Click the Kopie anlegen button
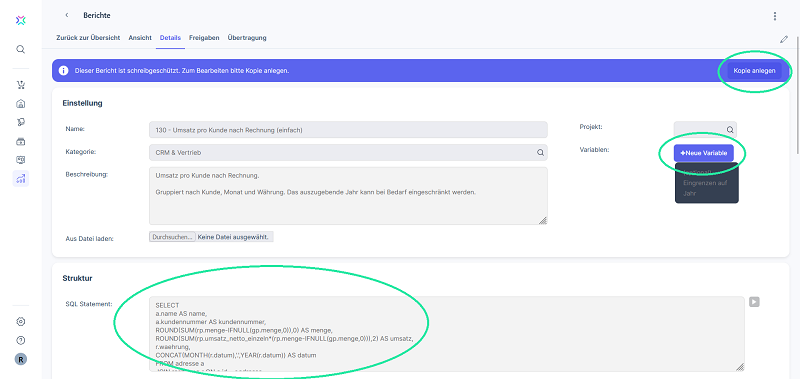The height and width of the screenshot is (379, 800). 754,71
